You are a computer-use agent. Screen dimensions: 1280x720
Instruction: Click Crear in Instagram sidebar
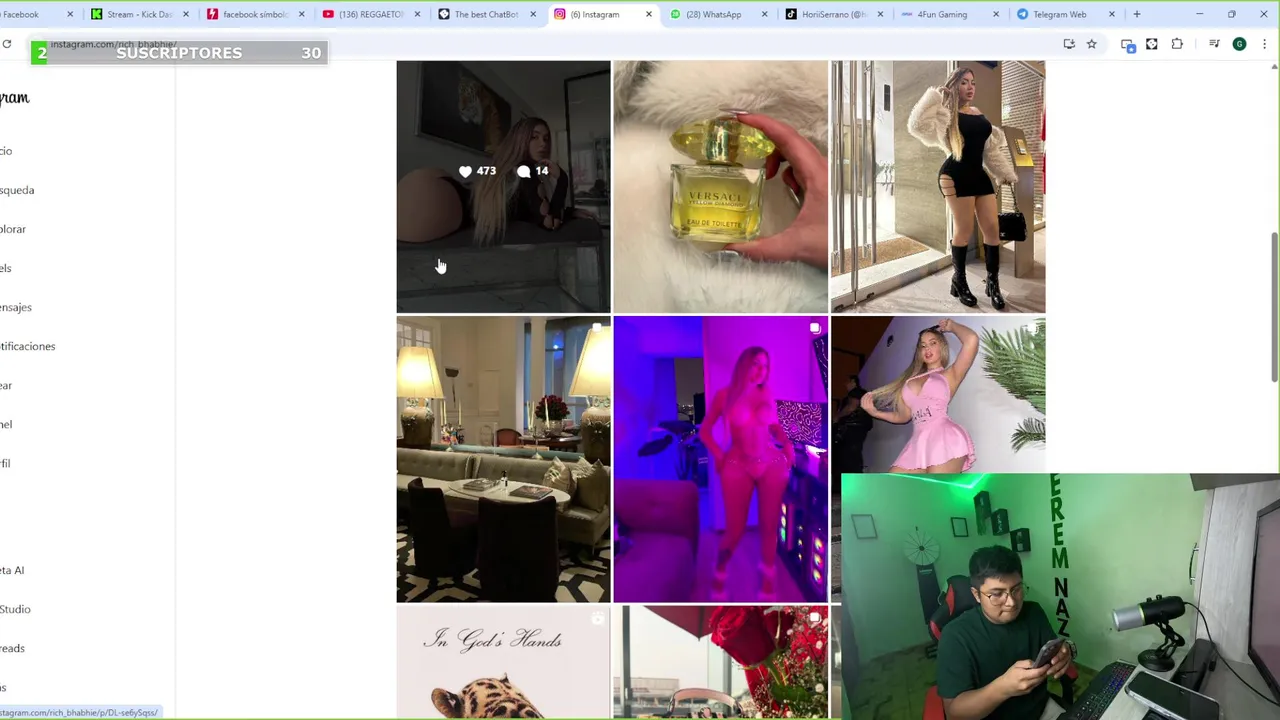click(x=6, y=385)
